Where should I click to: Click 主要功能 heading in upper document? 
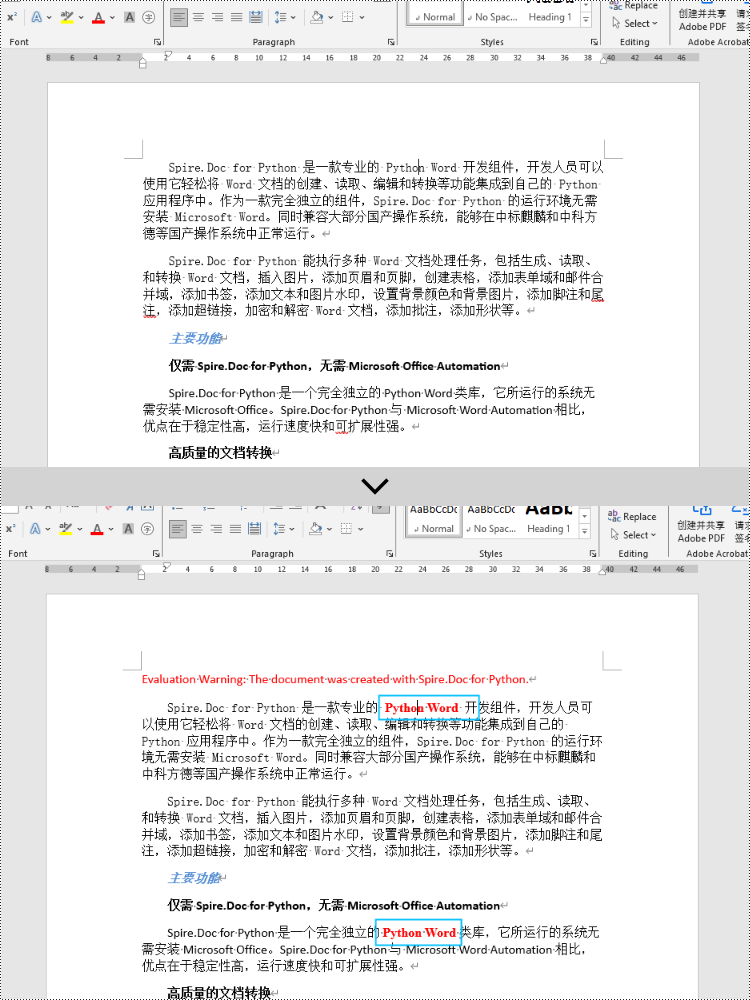click(x=195, y=338)
